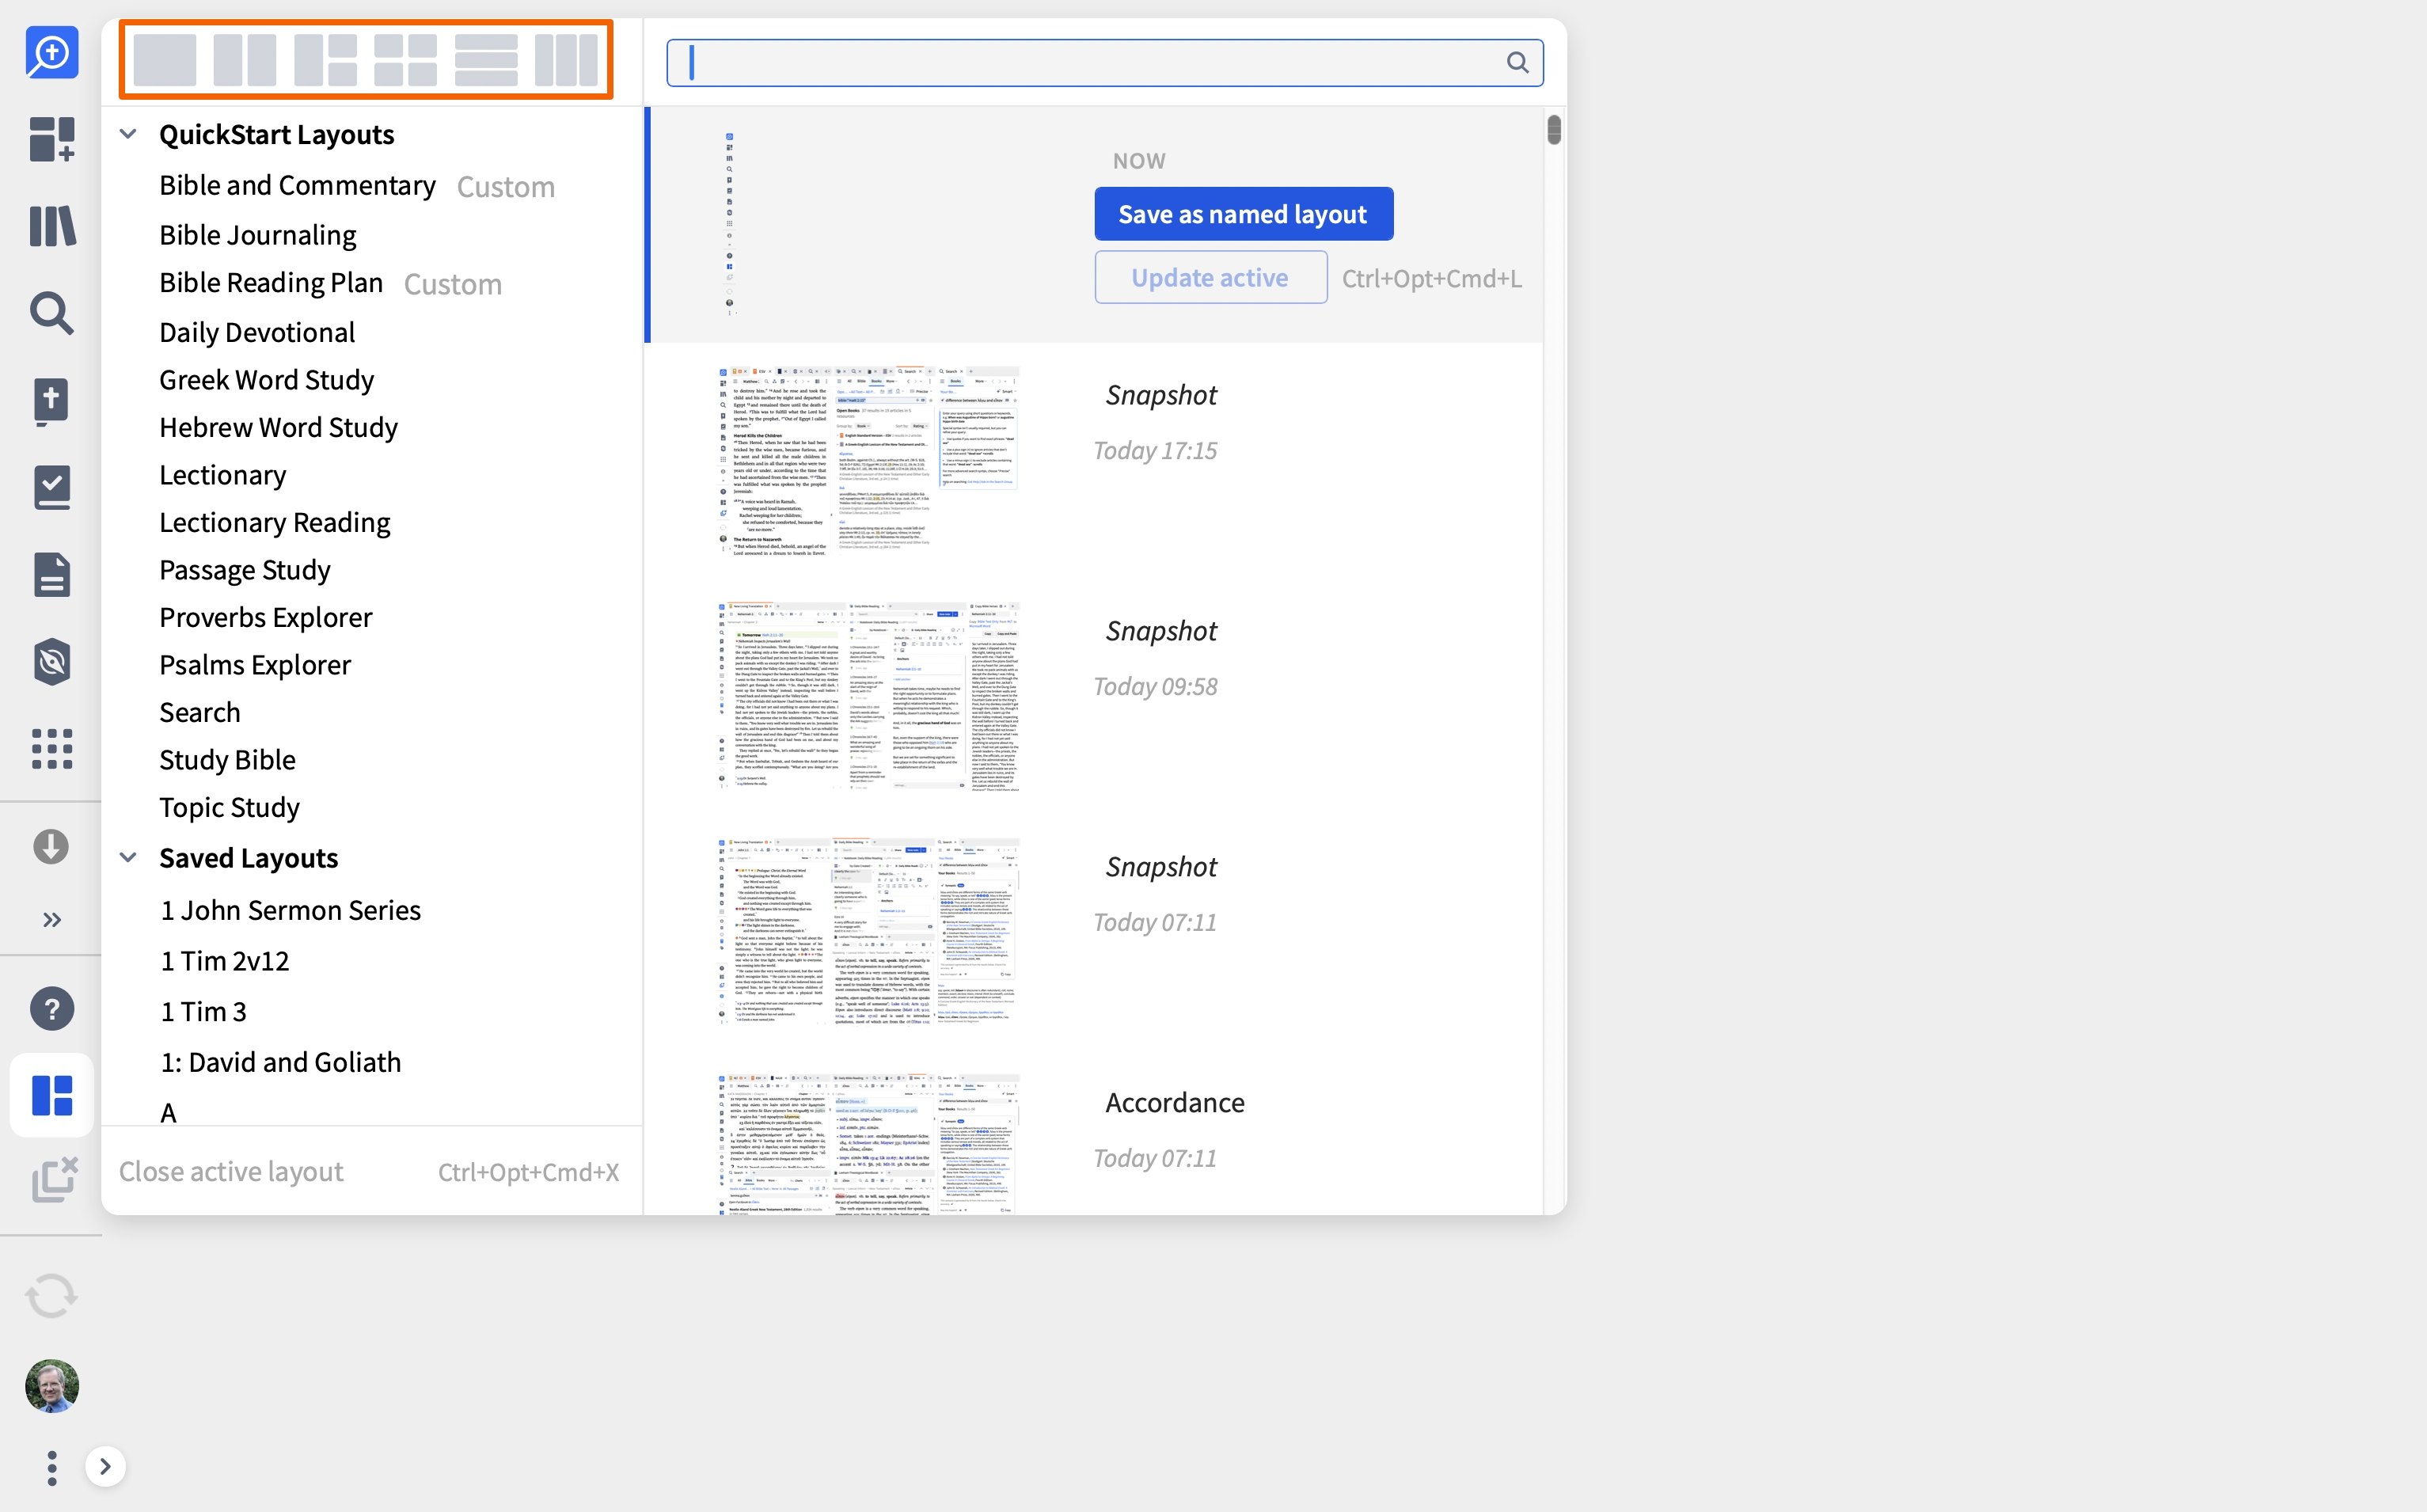Viewport: 2427px width, 1512px height.
Task: Choose the four-pane grid layout icon
Action: tap(405, 60)
